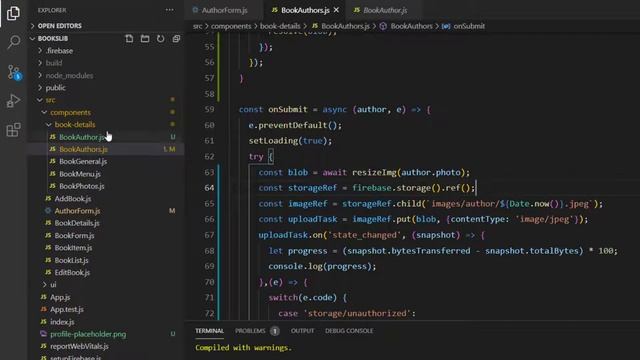
Task: Click line number 59 in the gutter
Action: tap(209, 109)
